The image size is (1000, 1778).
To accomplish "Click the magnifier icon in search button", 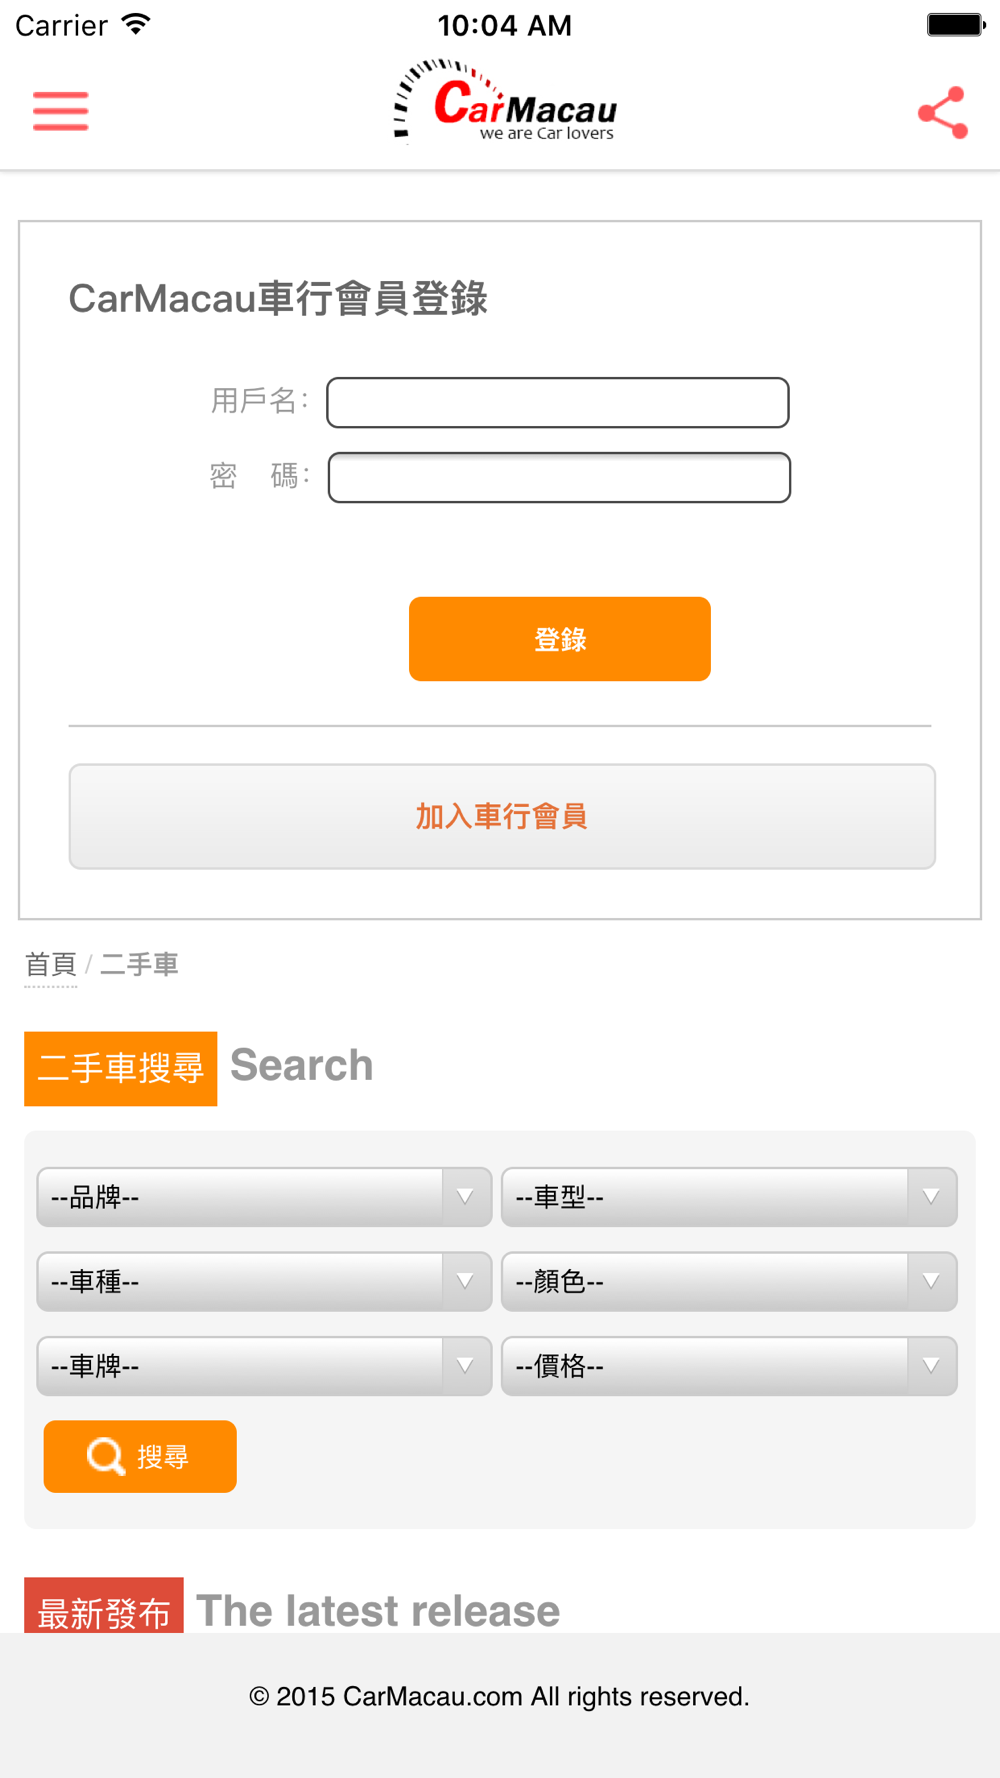I will coord(105,1457).
